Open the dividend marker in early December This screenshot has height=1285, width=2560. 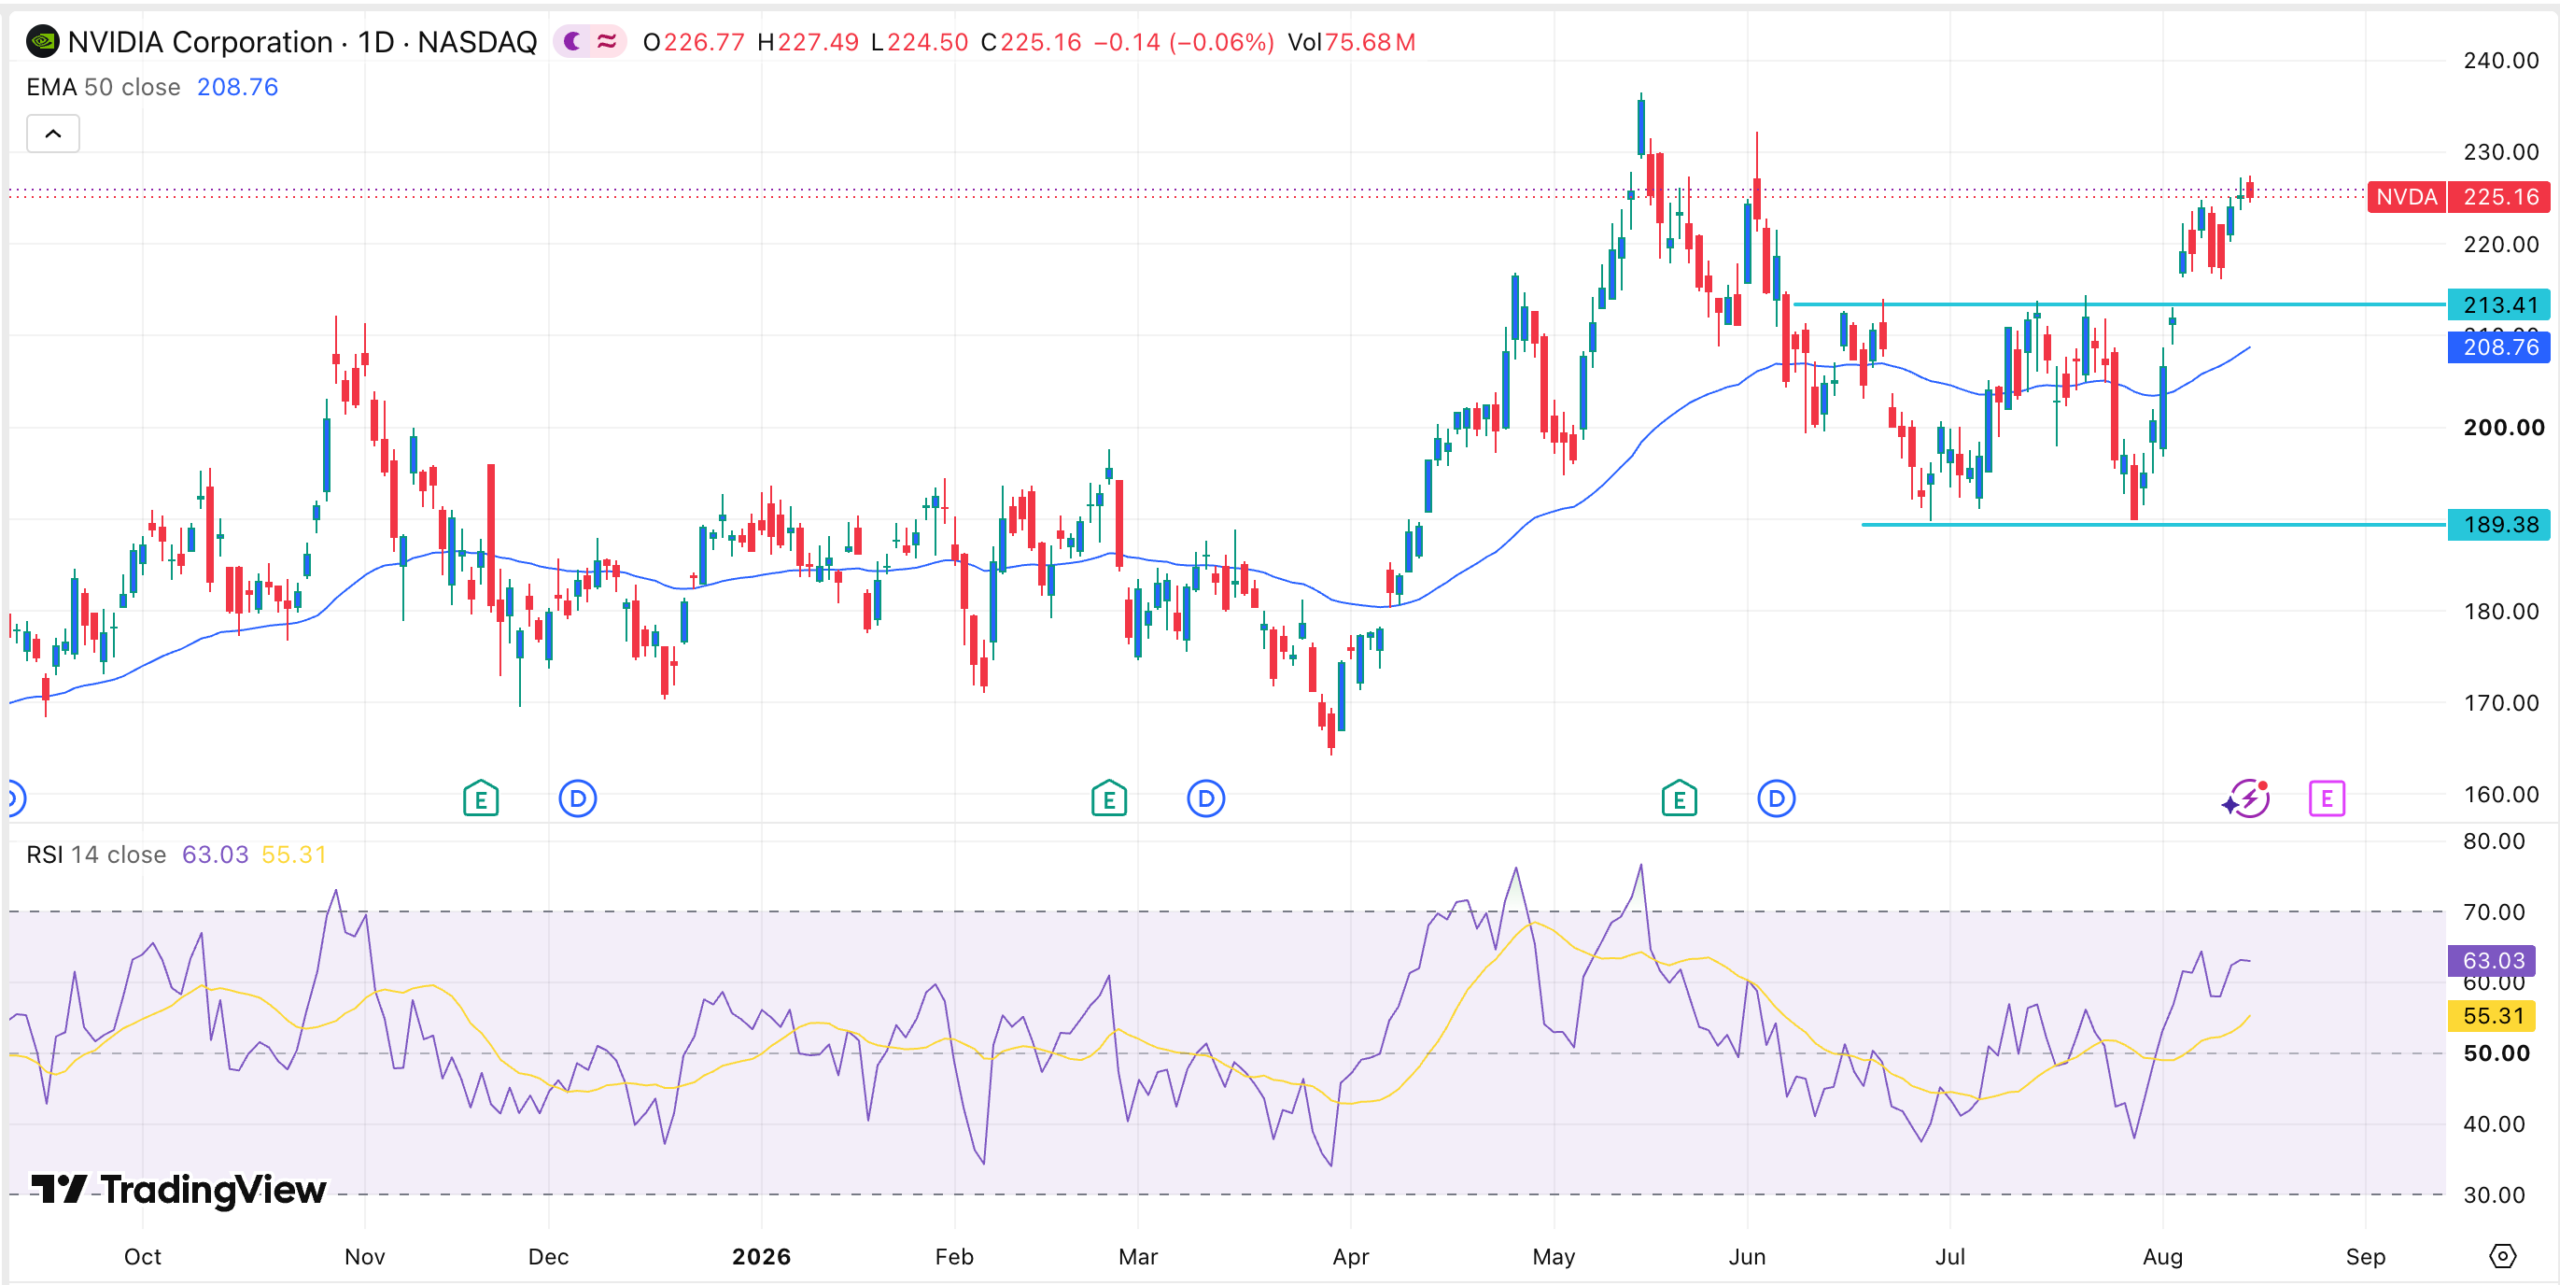click(x=578, y=799)
